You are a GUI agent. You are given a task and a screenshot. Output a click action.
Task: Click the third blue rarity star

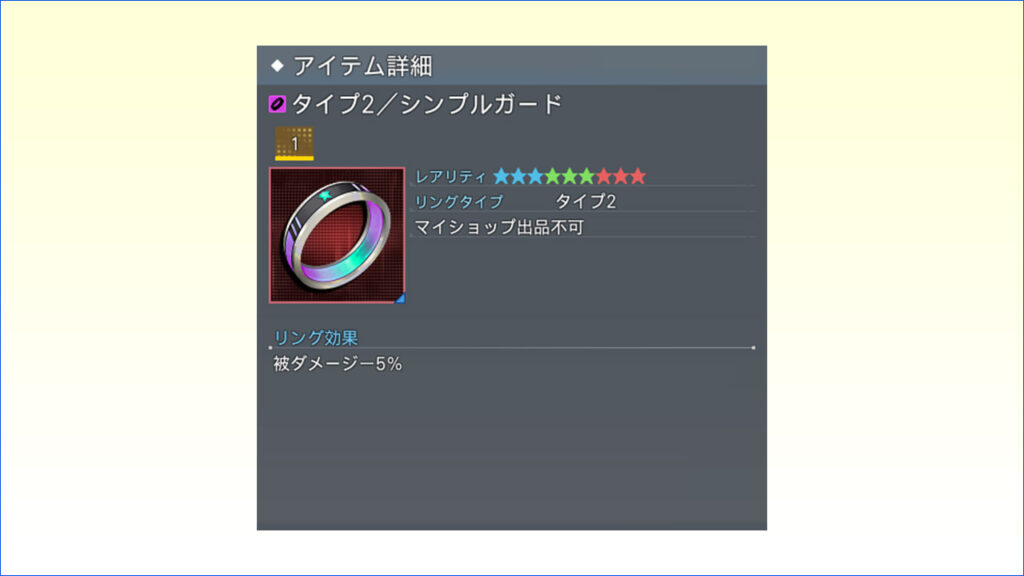click(536, 176)
